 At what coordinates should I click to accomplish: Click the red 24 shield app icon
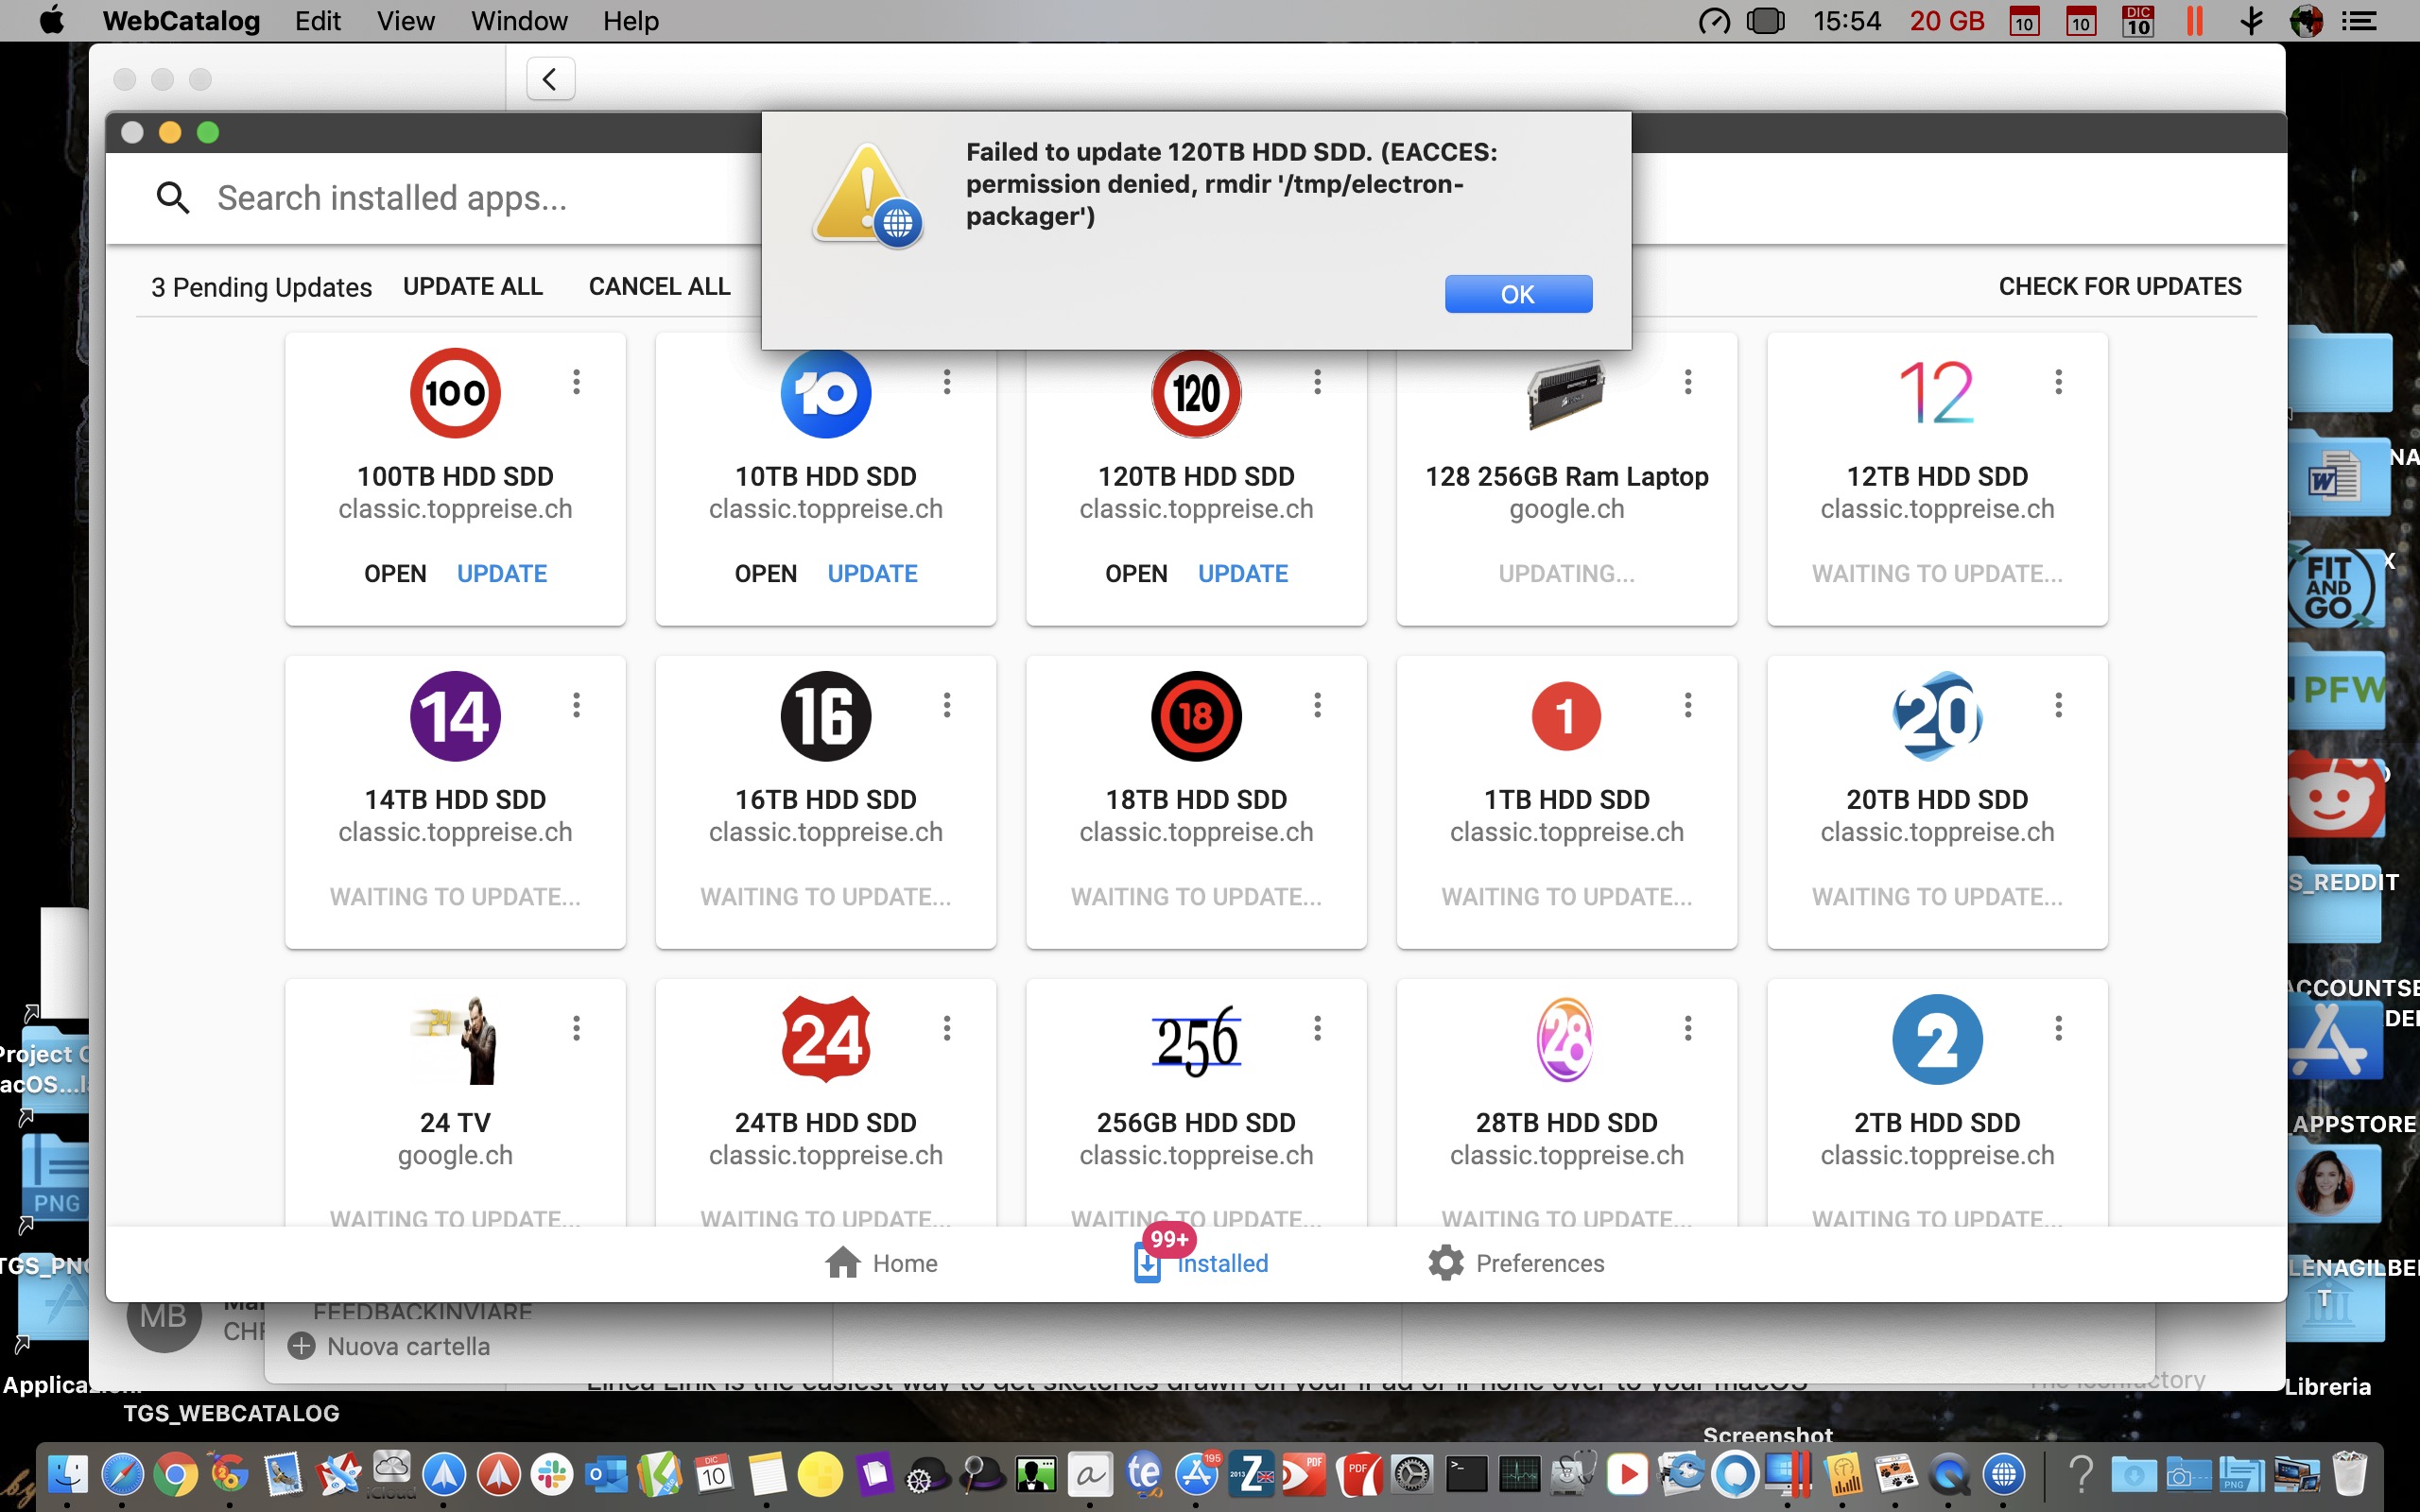pyautogui.click(x=826, y=1039)
